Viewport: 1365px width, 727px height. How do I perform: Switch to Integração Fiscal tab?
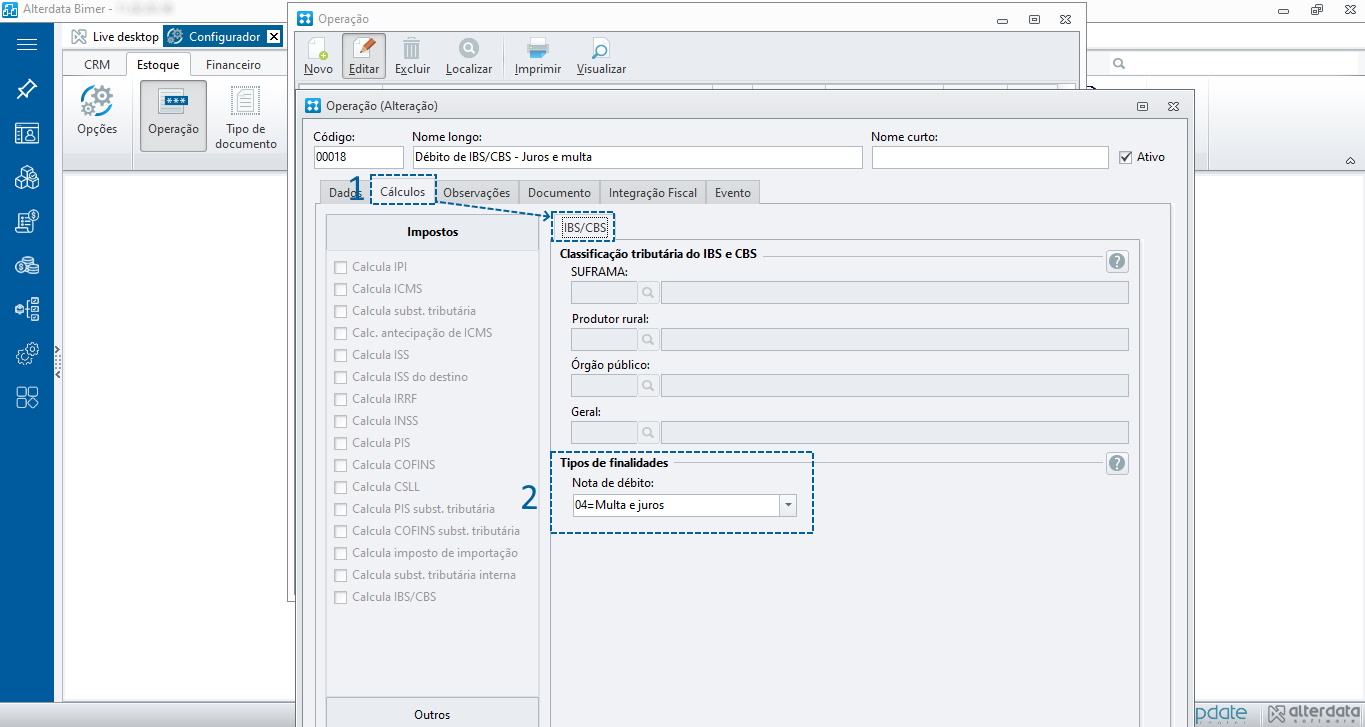point(652,193)
